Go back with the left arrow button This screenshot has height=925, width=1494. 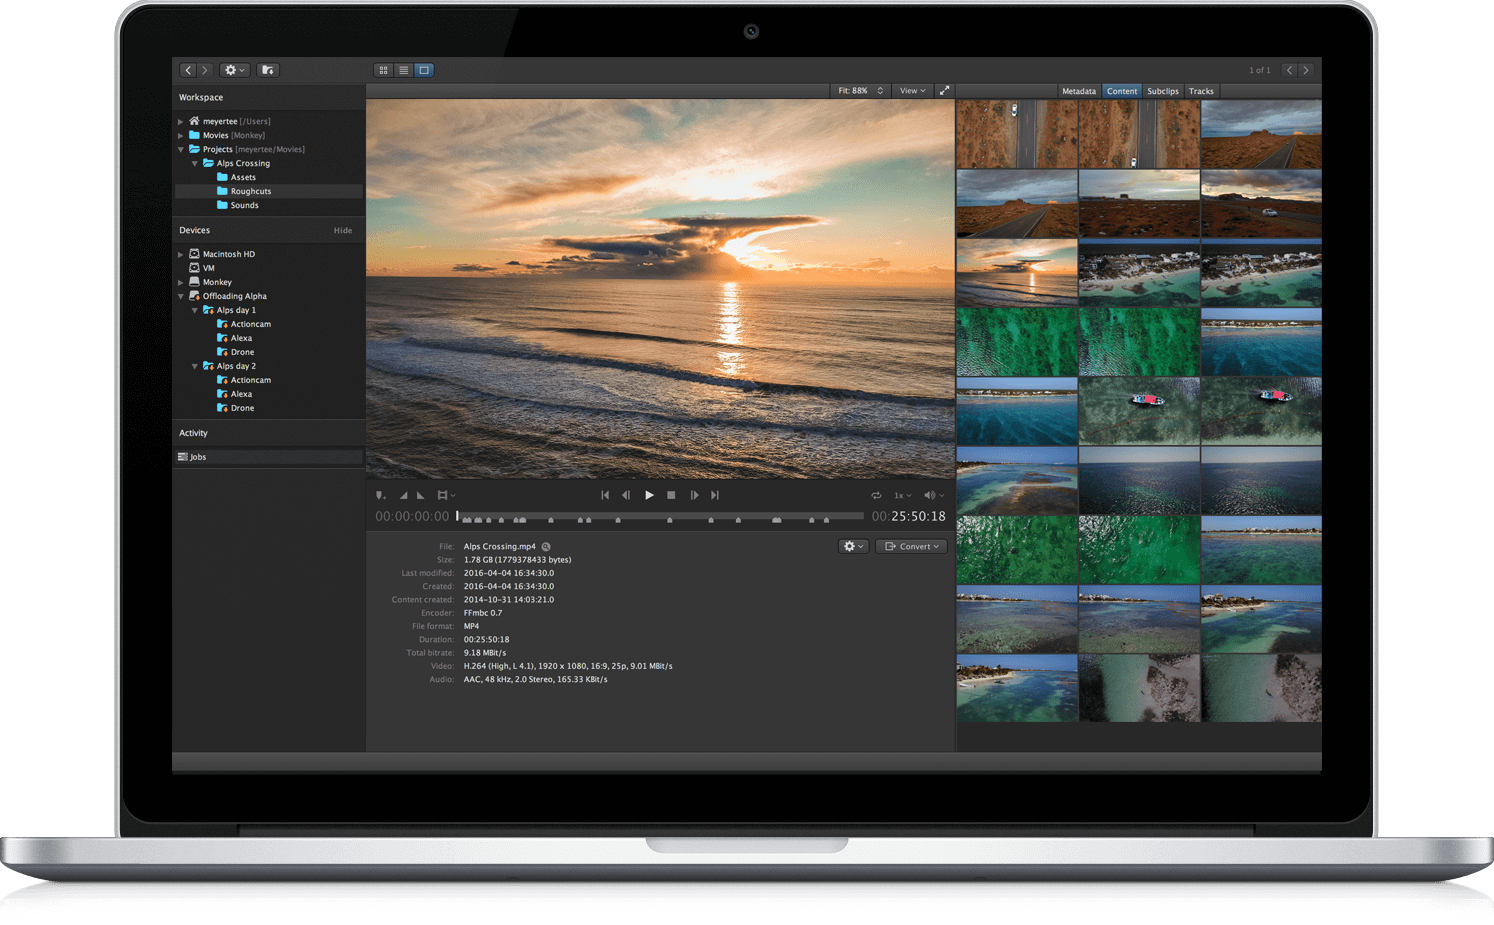click(x=188, y=70)
